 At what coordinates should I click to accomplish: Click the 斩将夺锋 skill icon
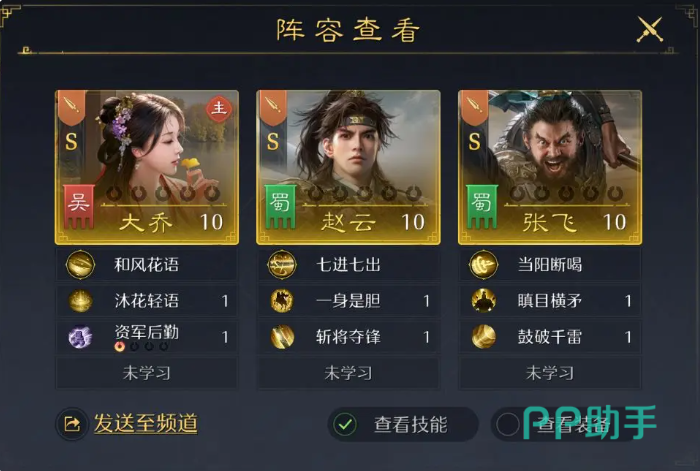282,337
